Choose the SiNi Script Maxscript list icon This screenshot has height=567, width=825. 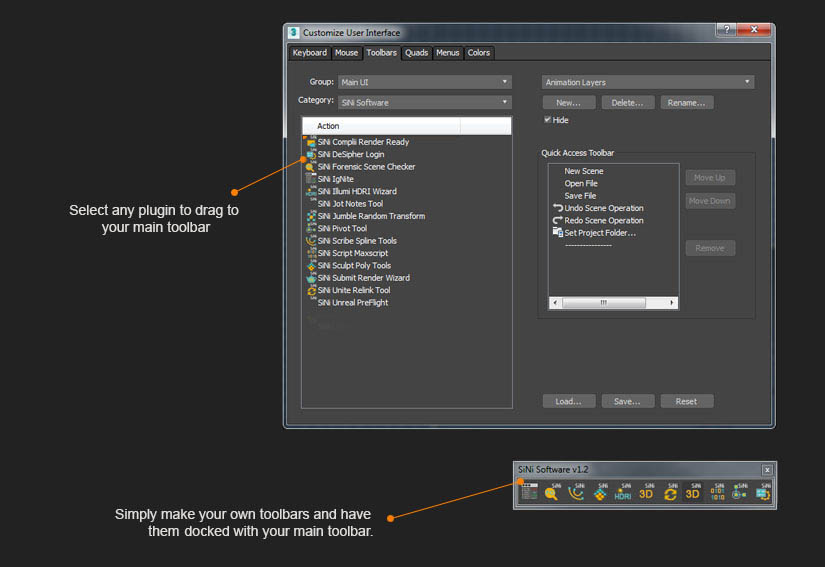[x=311, y=253]
